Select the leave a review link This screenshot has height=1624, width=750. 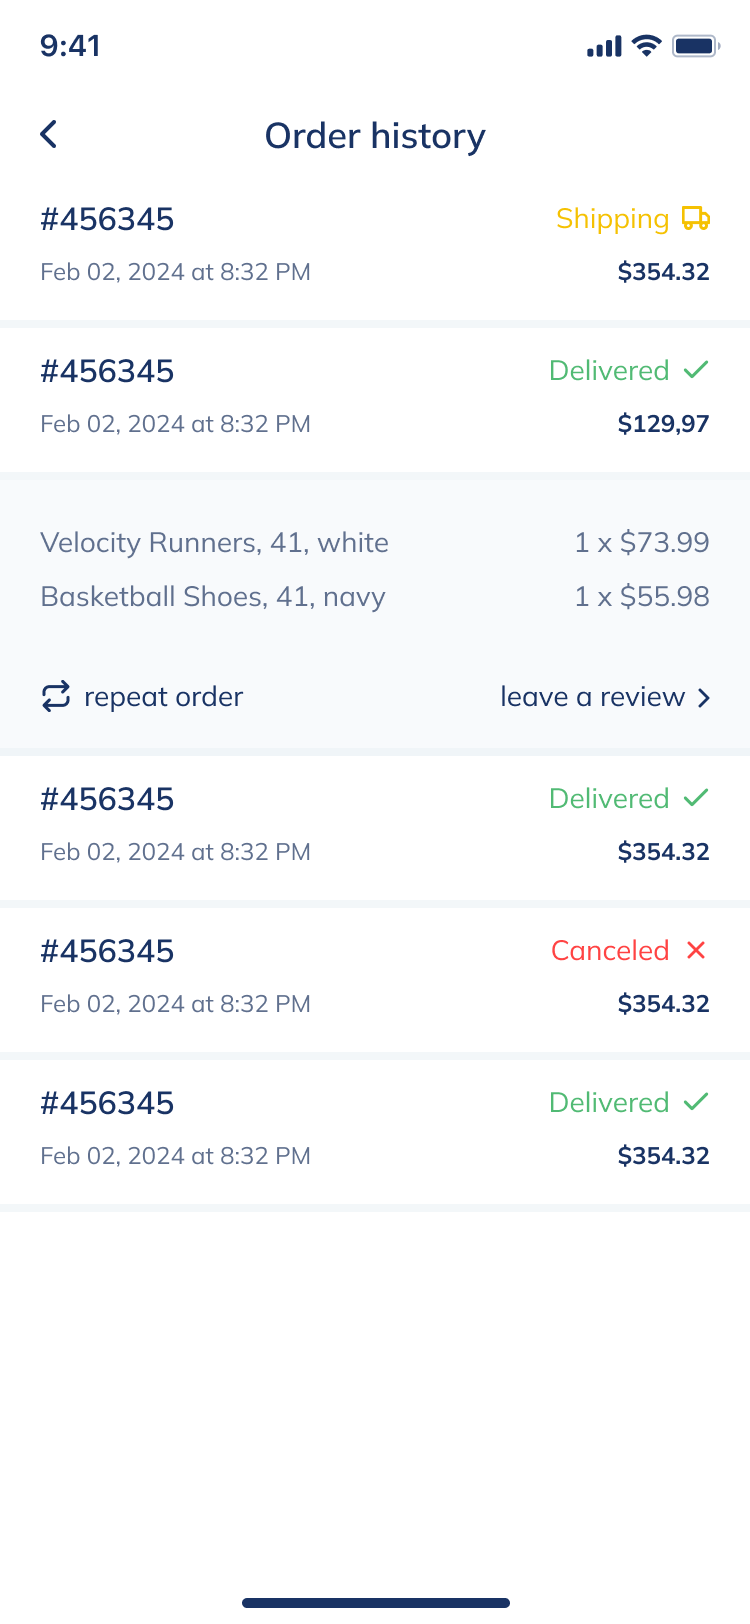click(592, 697)
